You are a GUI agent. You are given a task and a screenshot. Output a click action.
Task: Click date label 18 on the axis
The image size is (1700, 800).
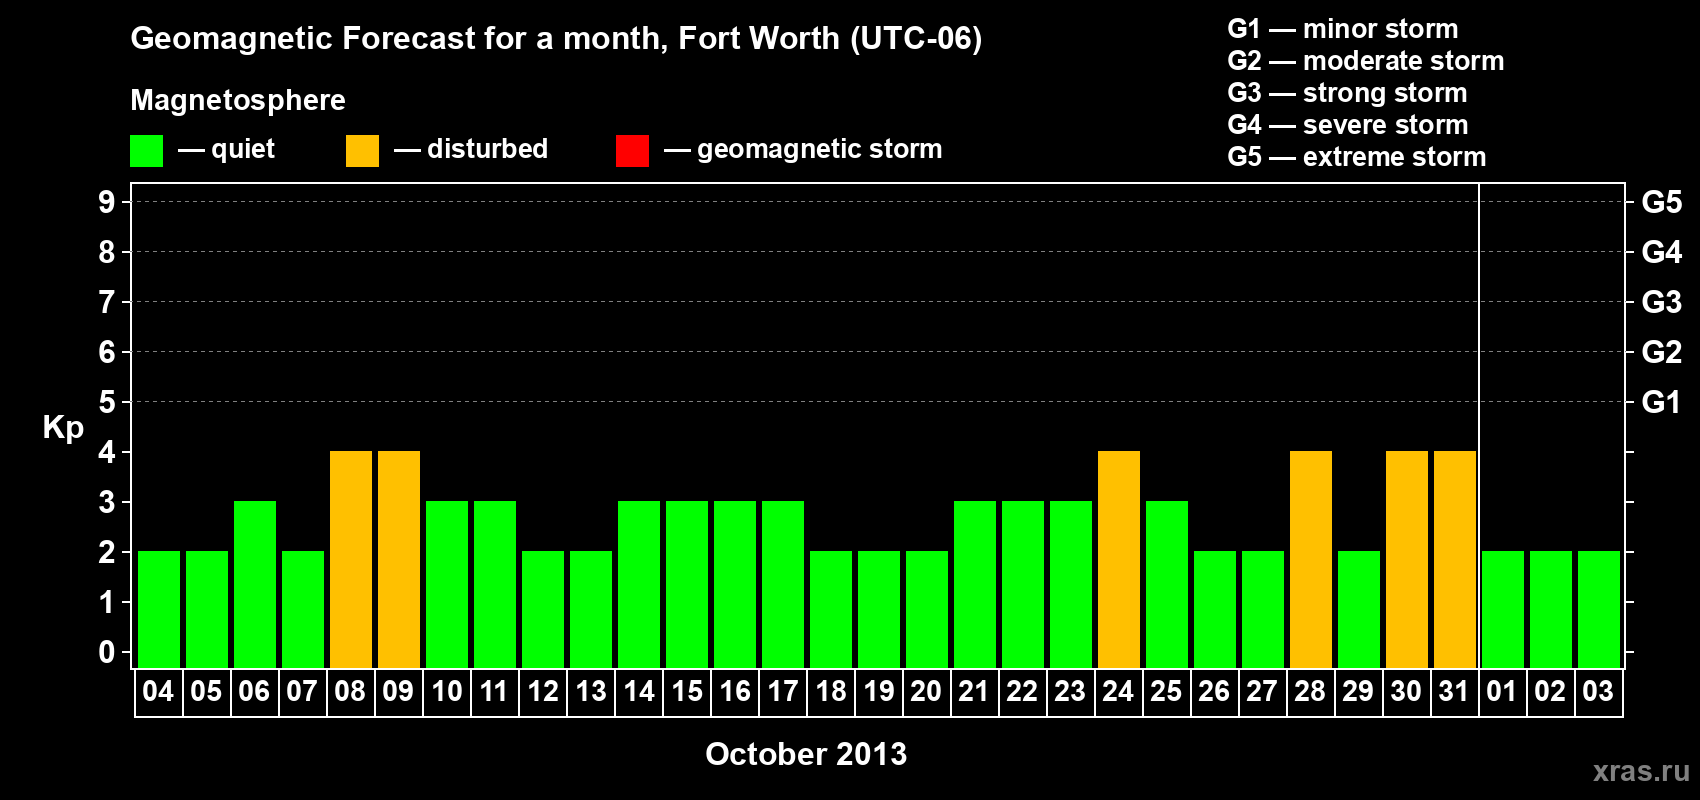(830, 692)
